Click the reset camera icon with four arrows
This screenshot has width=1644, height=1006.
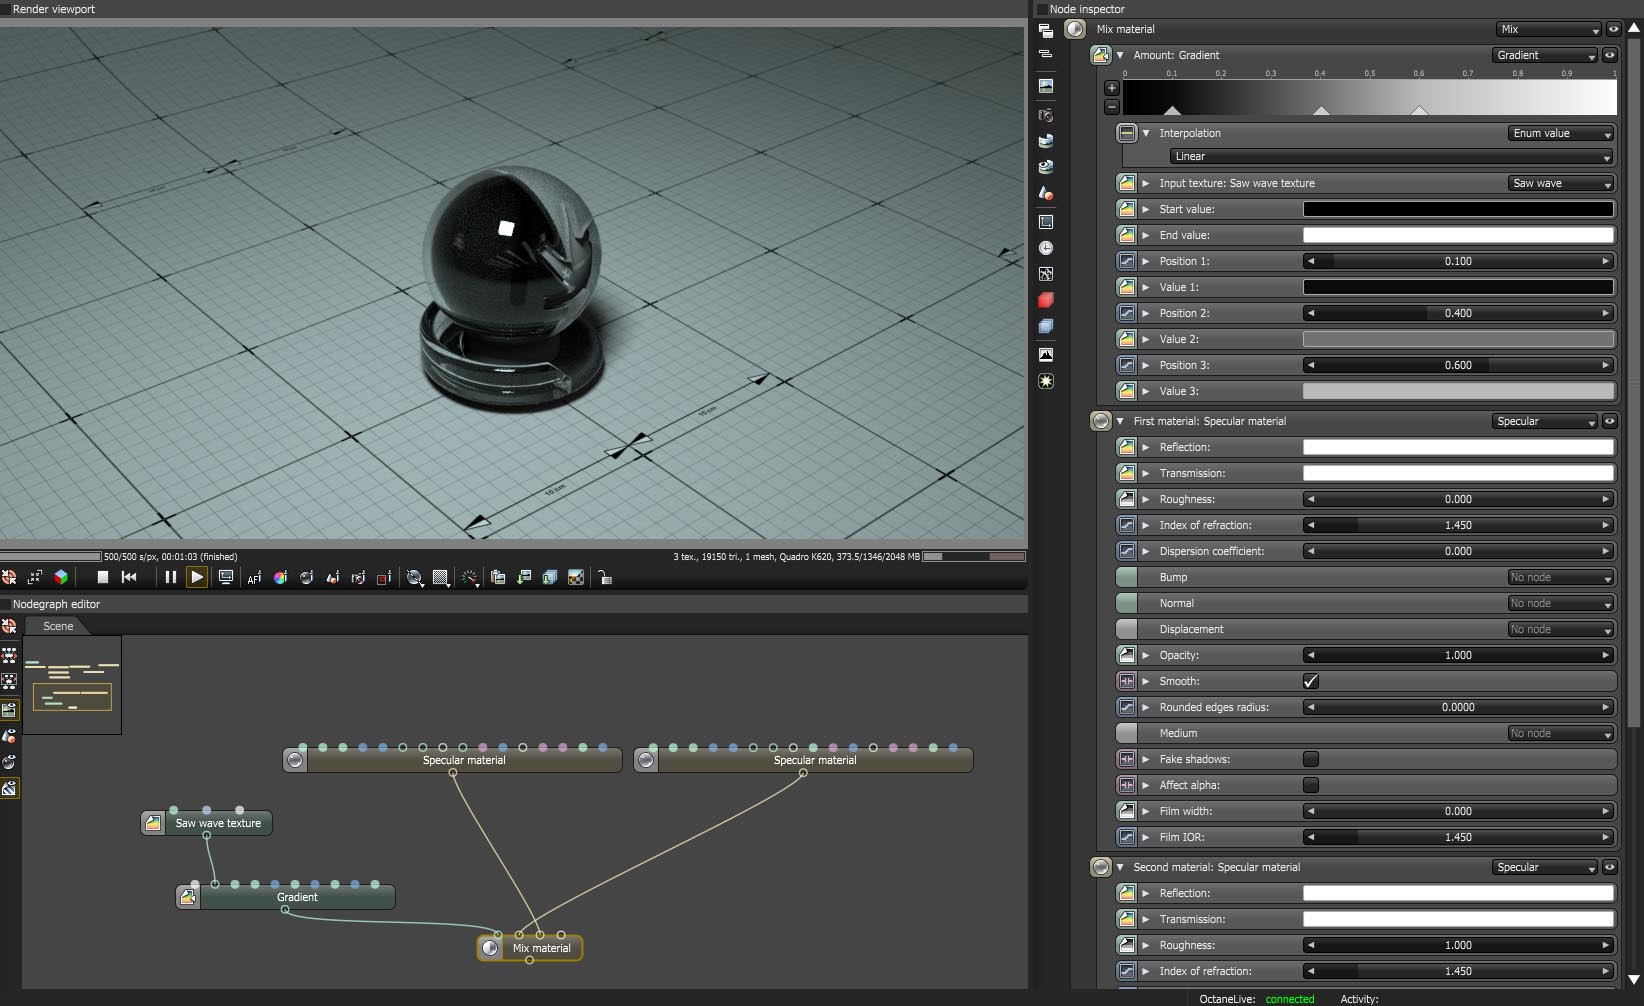pos(35,577)
